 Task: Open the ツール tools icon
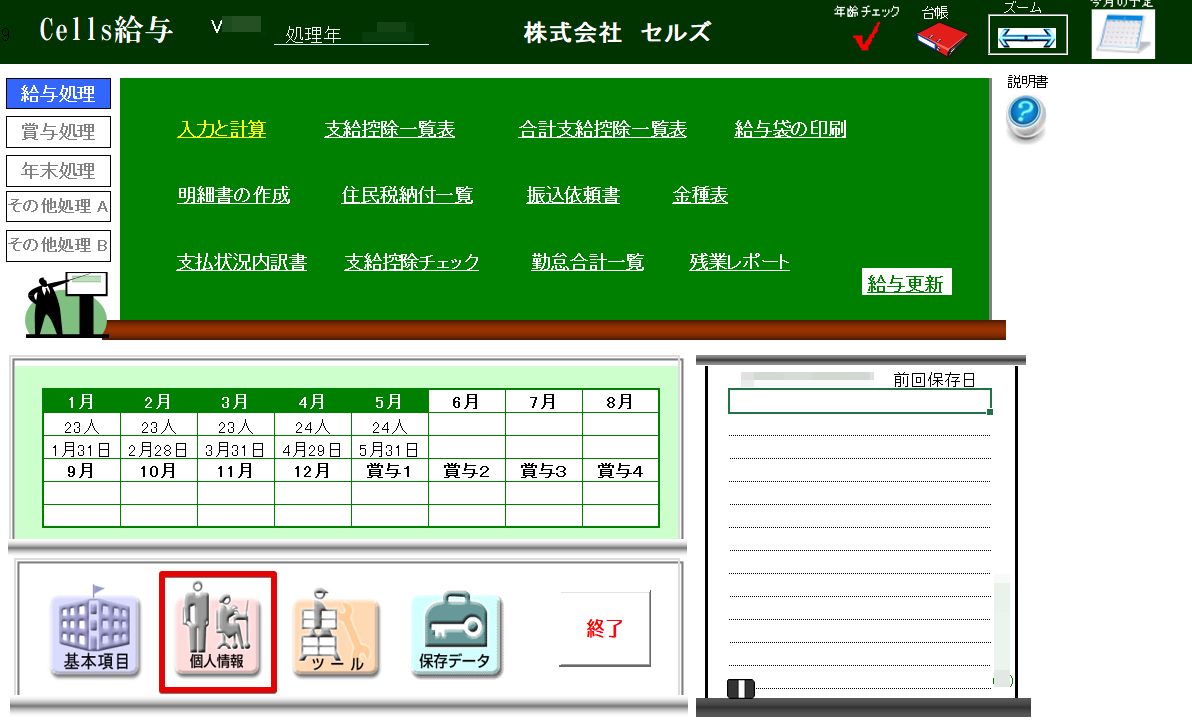pos(336,636)
